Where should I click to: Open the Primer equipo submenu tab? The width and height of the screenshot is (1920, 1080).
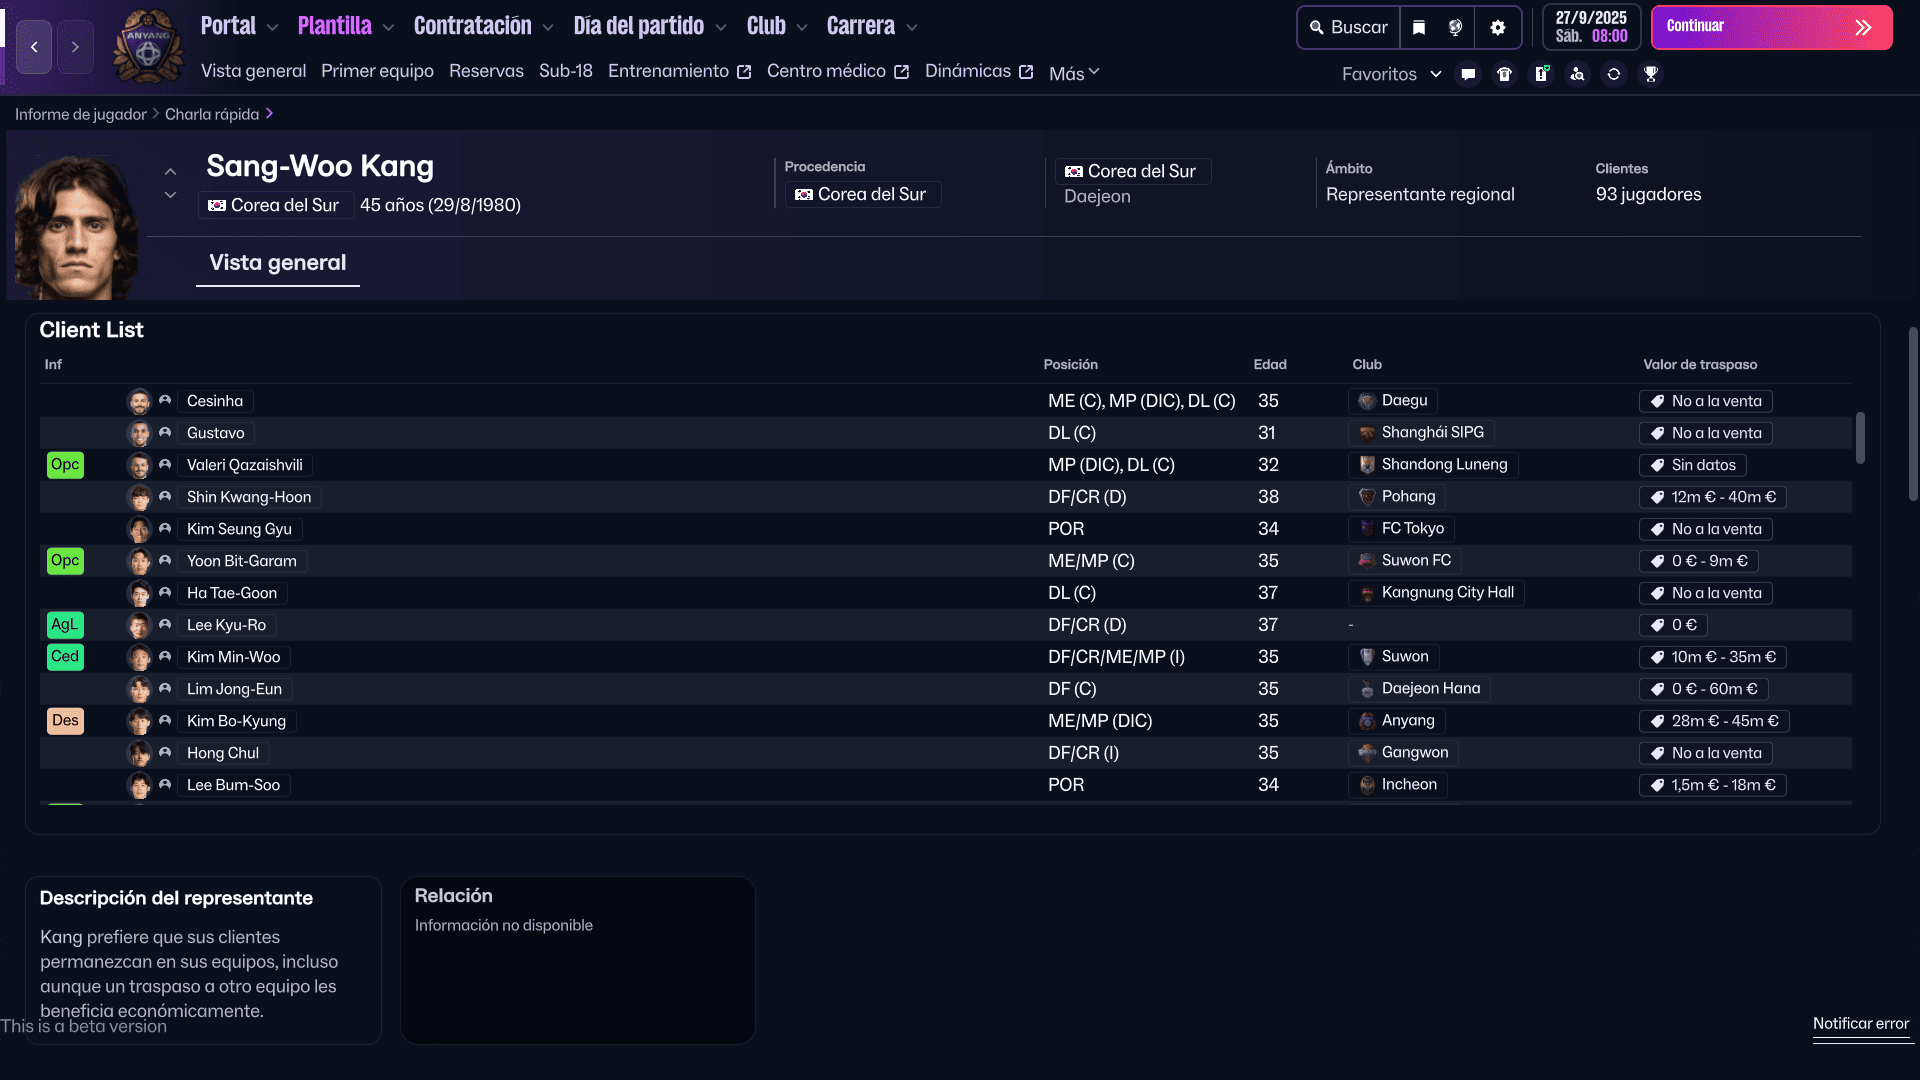377,71
